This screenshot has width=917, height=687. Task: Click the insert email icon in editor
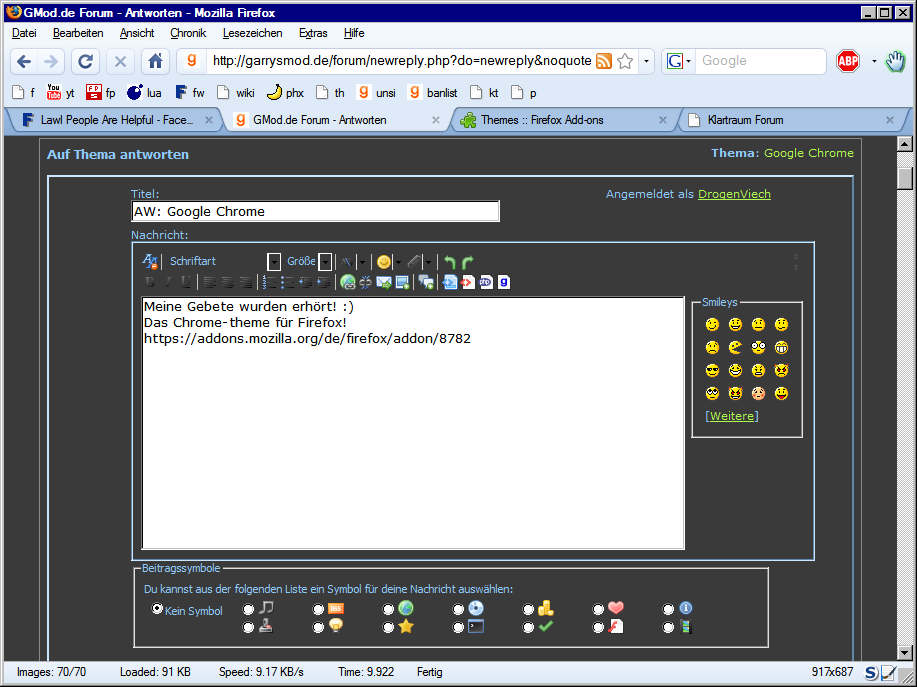click(x=383, y=282)
